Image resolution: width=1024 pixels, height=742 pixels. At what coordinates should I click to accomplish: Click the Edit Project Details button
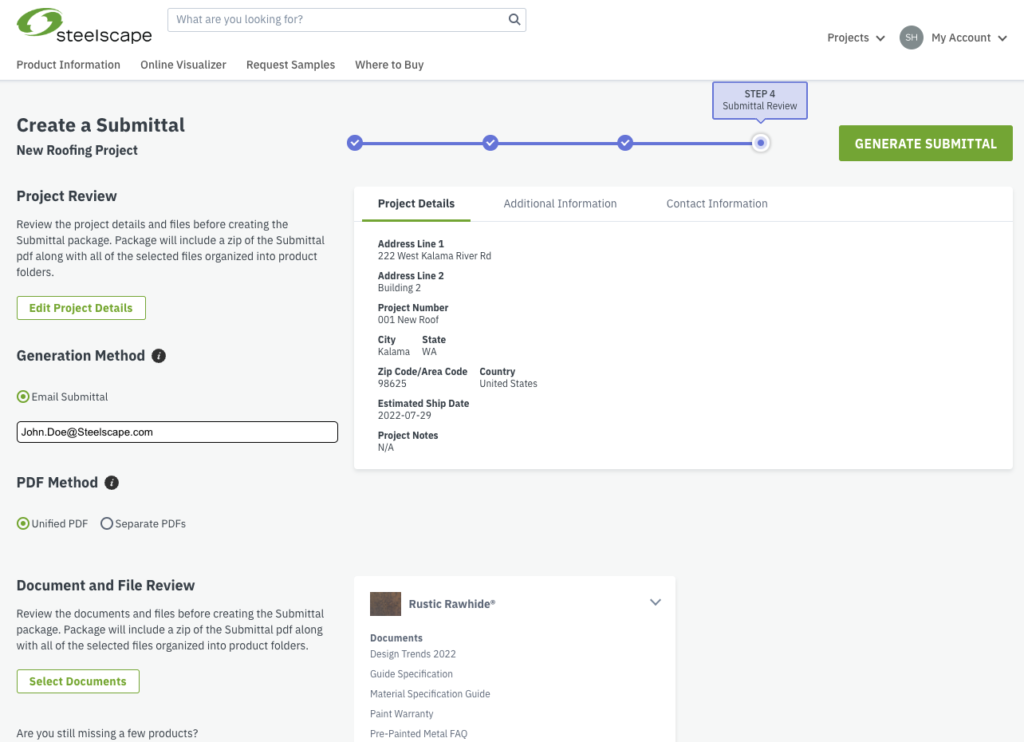81,308
